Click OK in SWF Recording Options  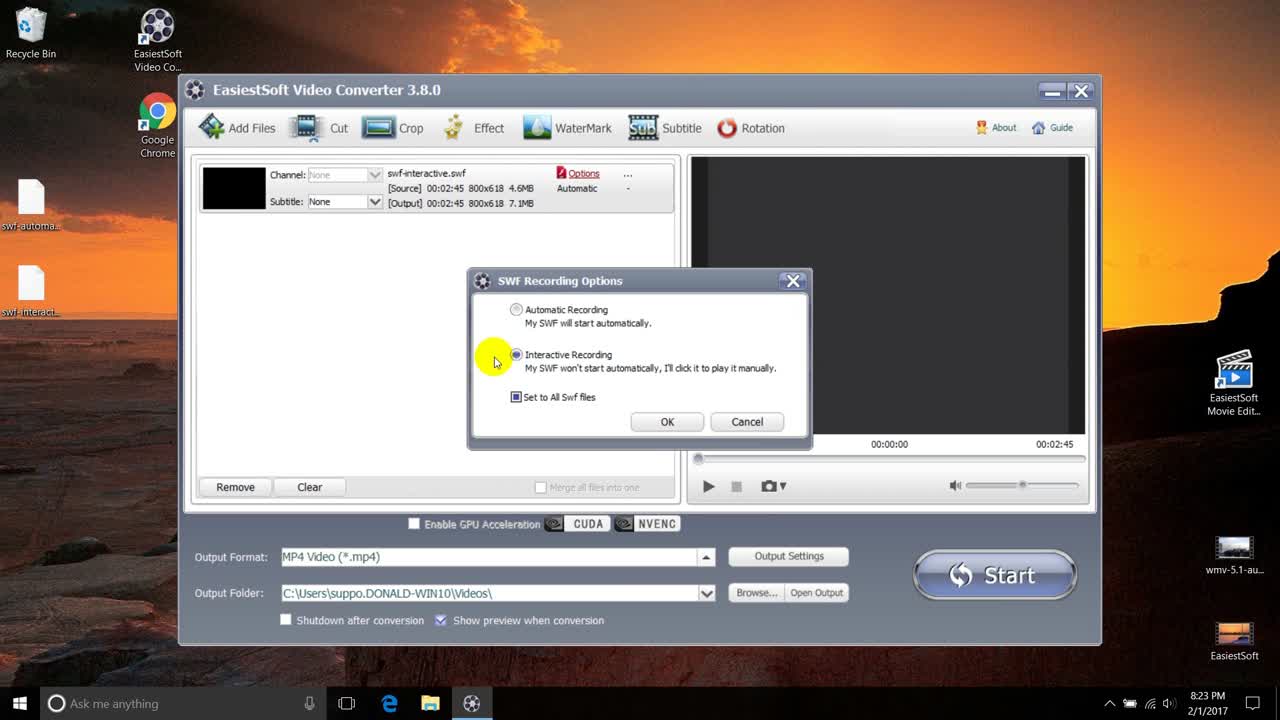pyautogui.click(x=667, y=422)
